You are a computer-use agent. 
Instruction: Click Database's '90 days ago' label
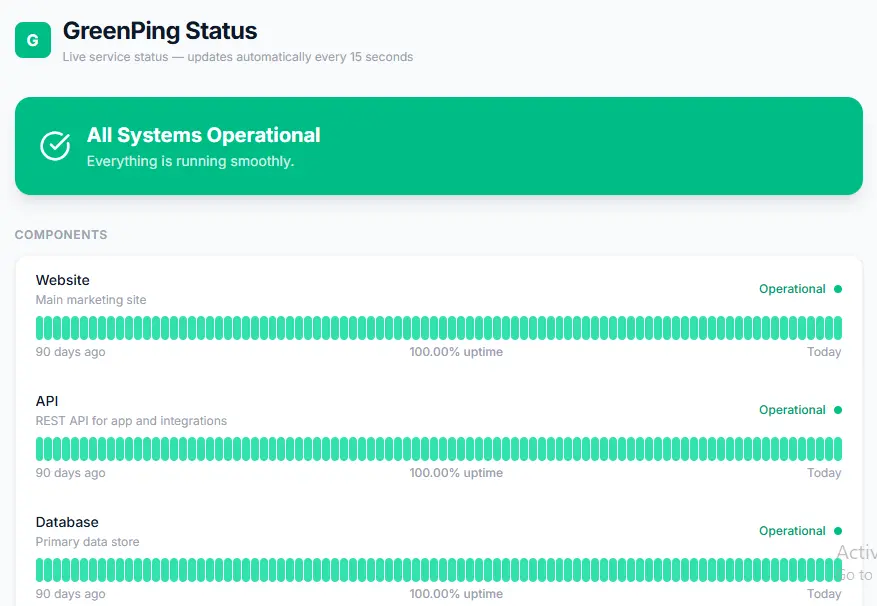pos(70,594)
